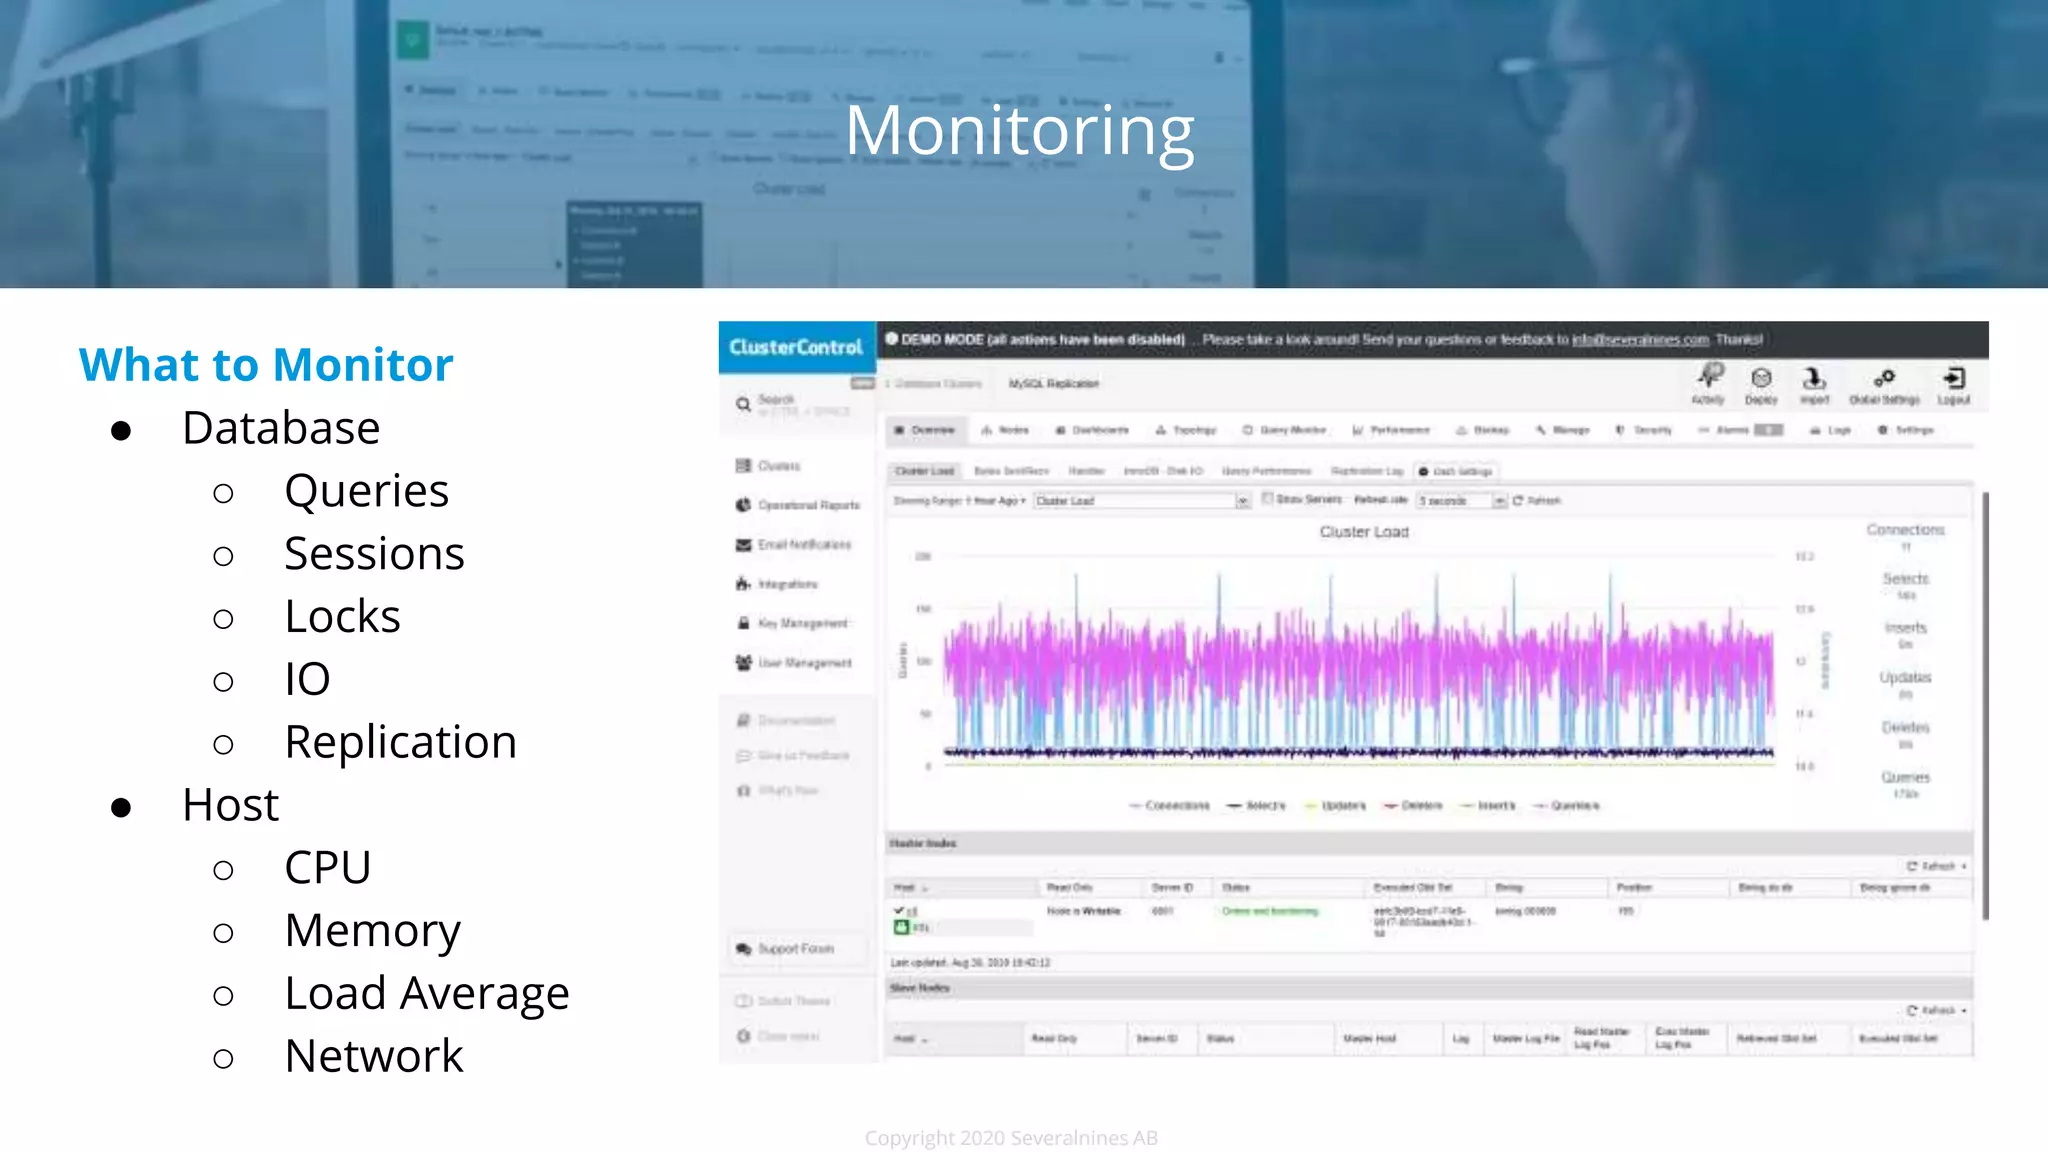Viewport: 2048px width, 1152px height.
Task: Toggle Updates series in chart legend
Action: coord(1335,806)
